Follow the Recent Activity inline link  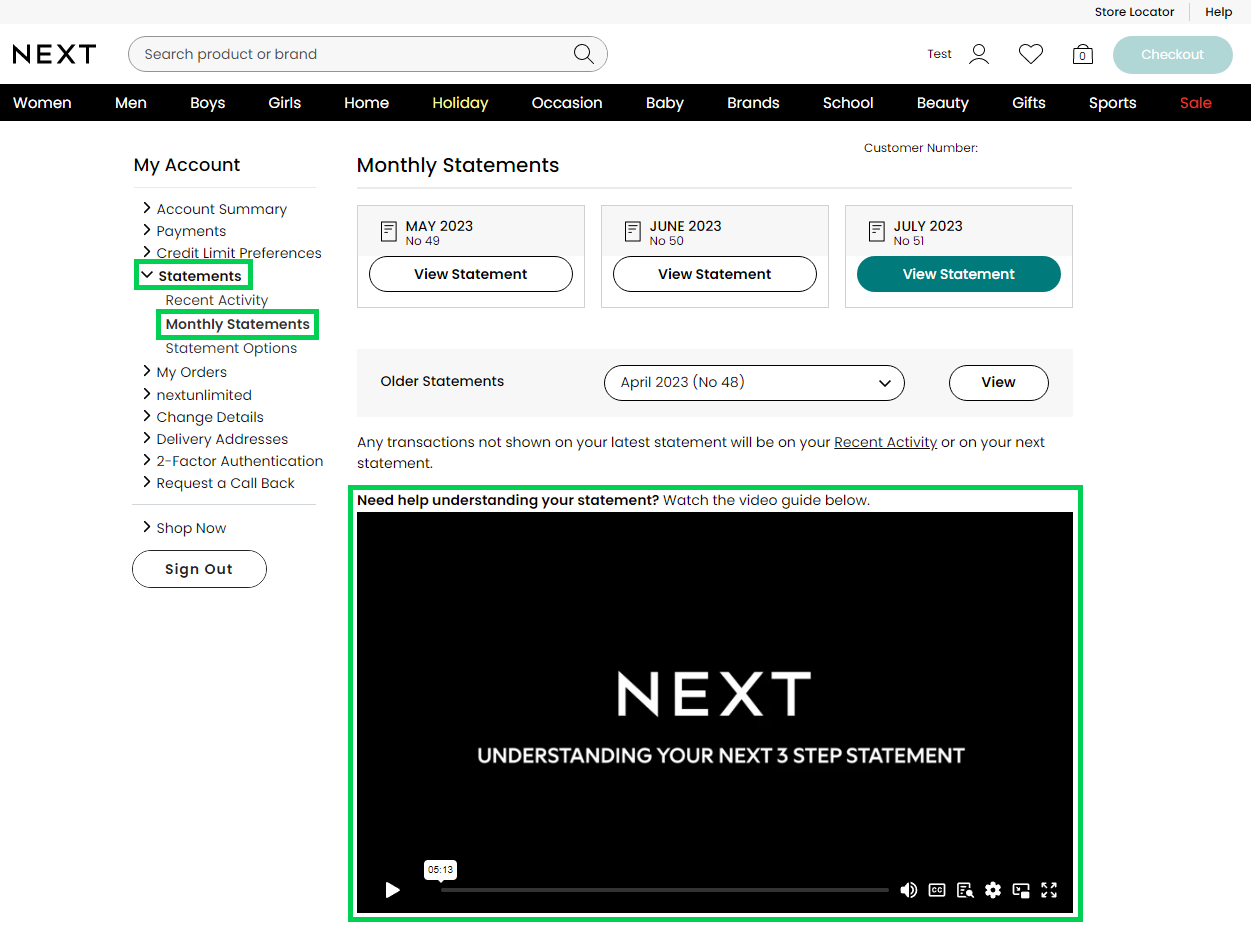(x=886, y=442)
